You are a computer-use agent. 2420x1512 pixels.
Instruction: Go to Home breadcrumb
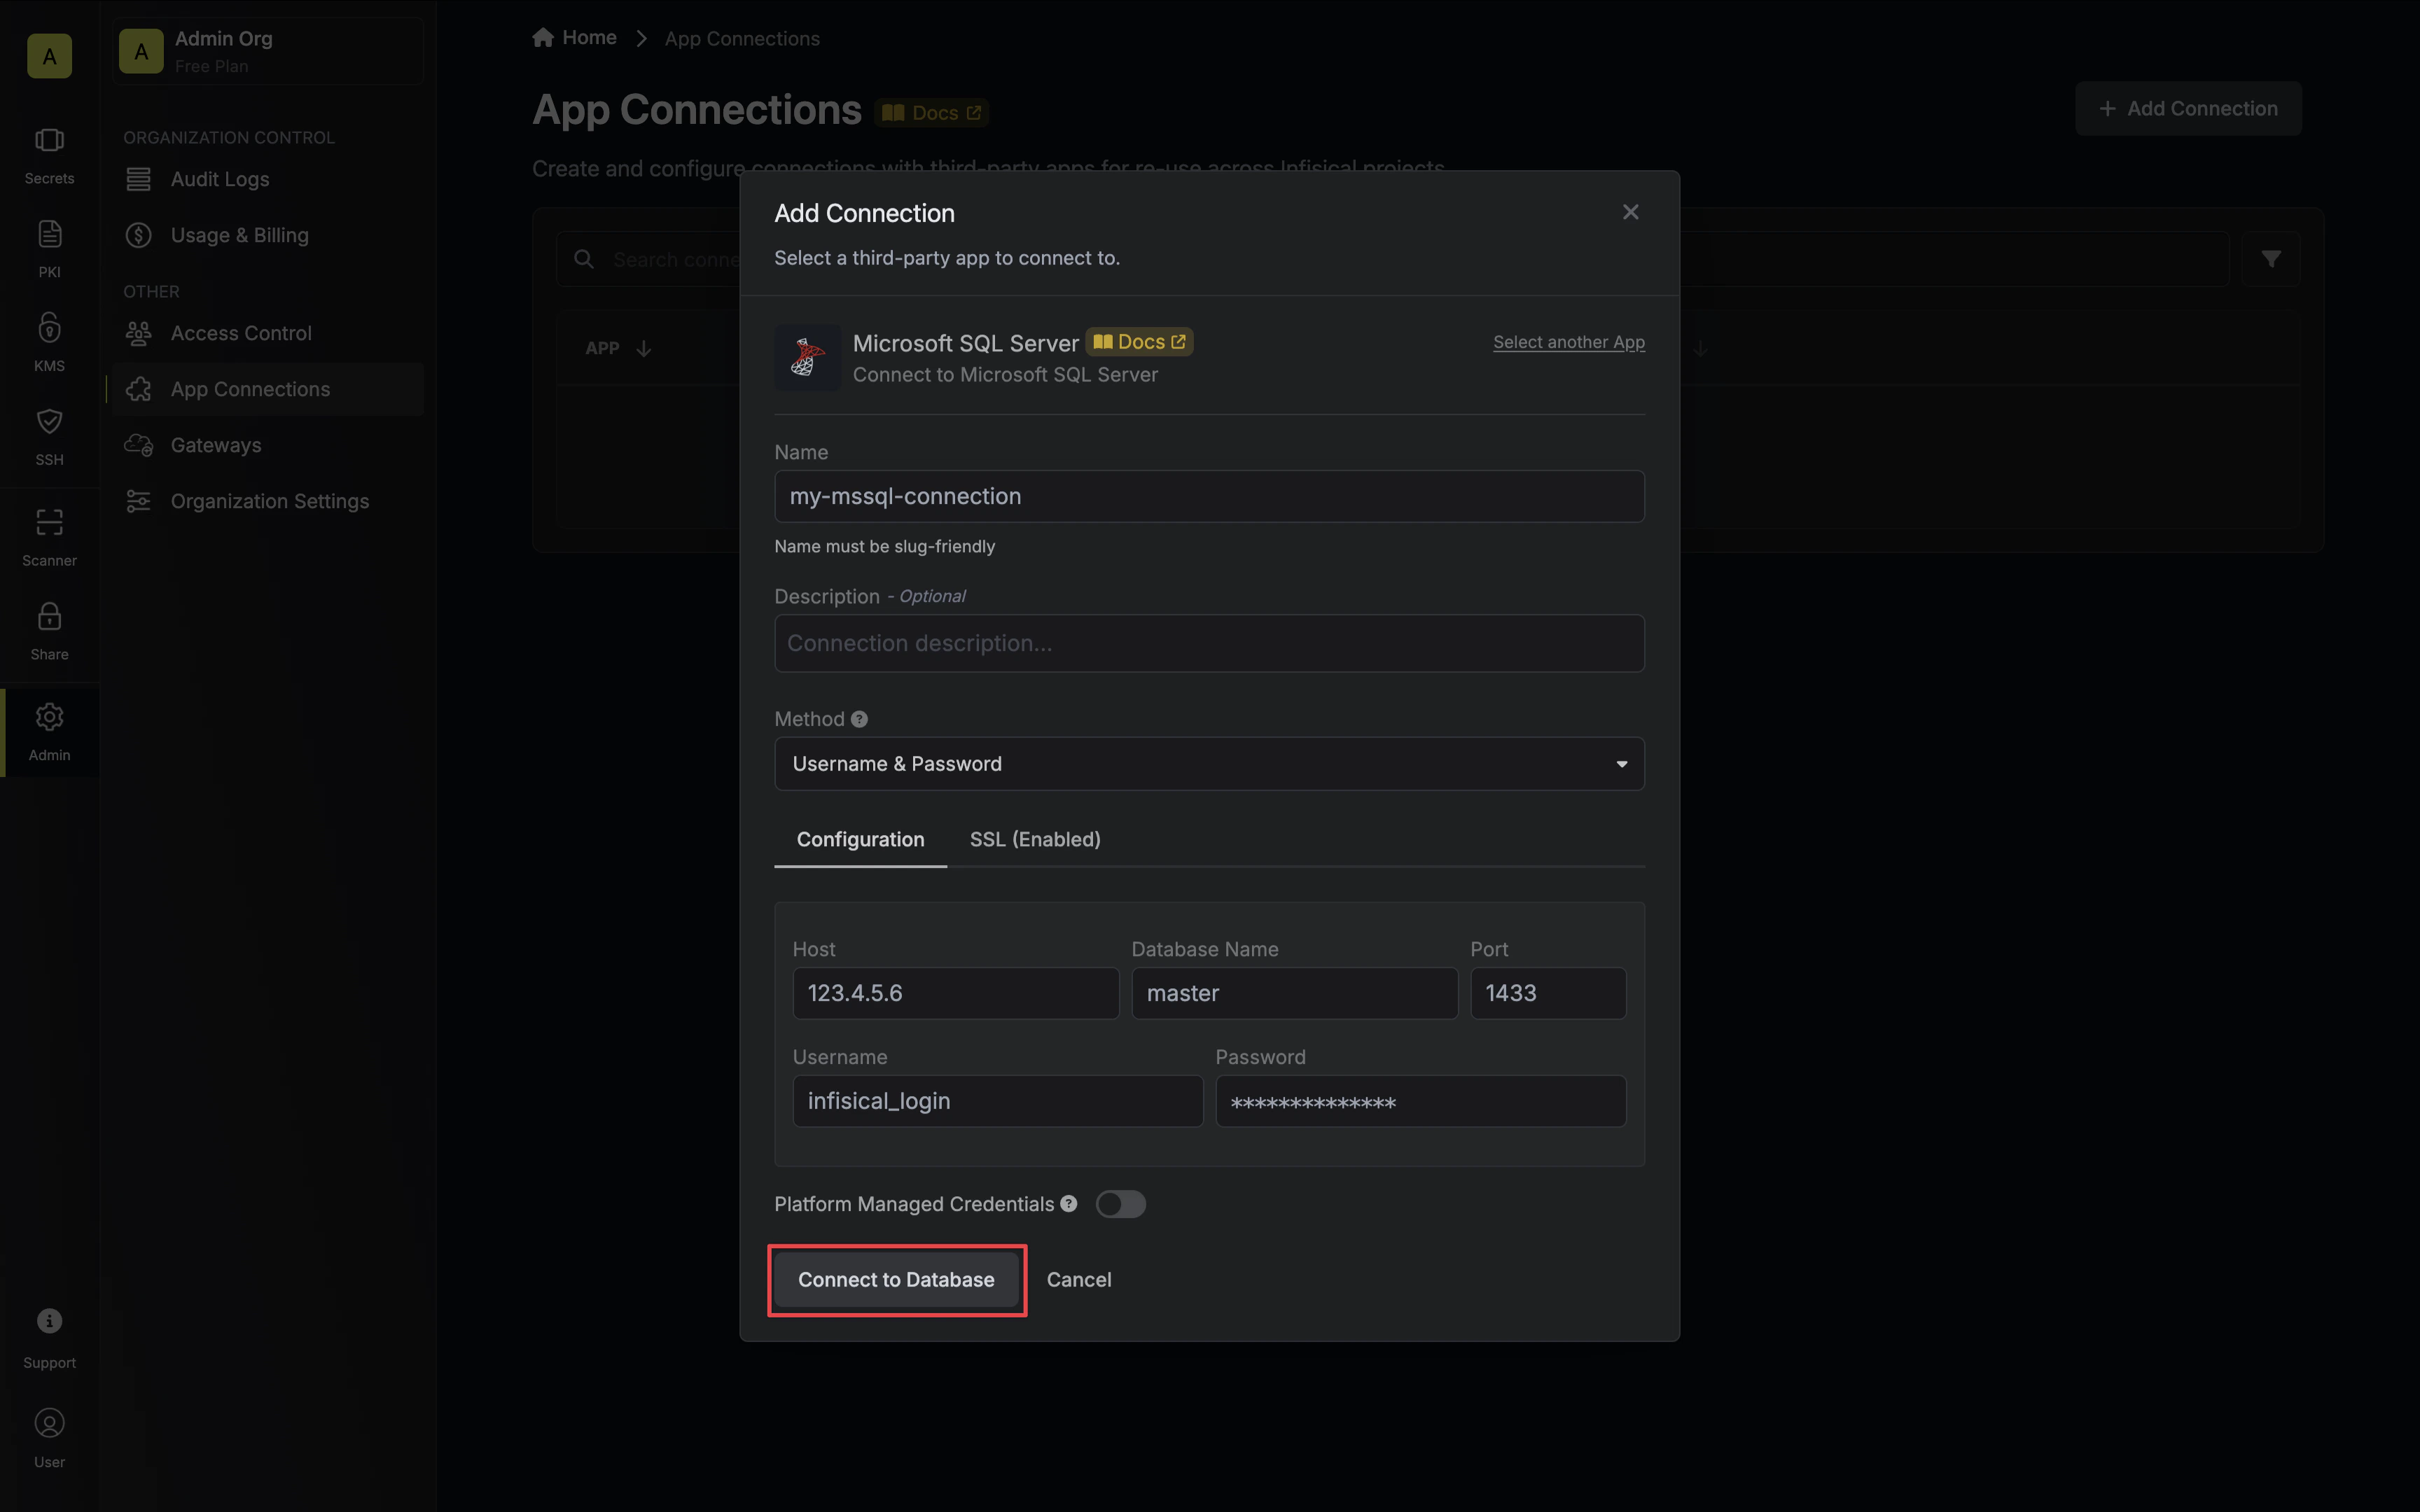[x=575, y=38]
